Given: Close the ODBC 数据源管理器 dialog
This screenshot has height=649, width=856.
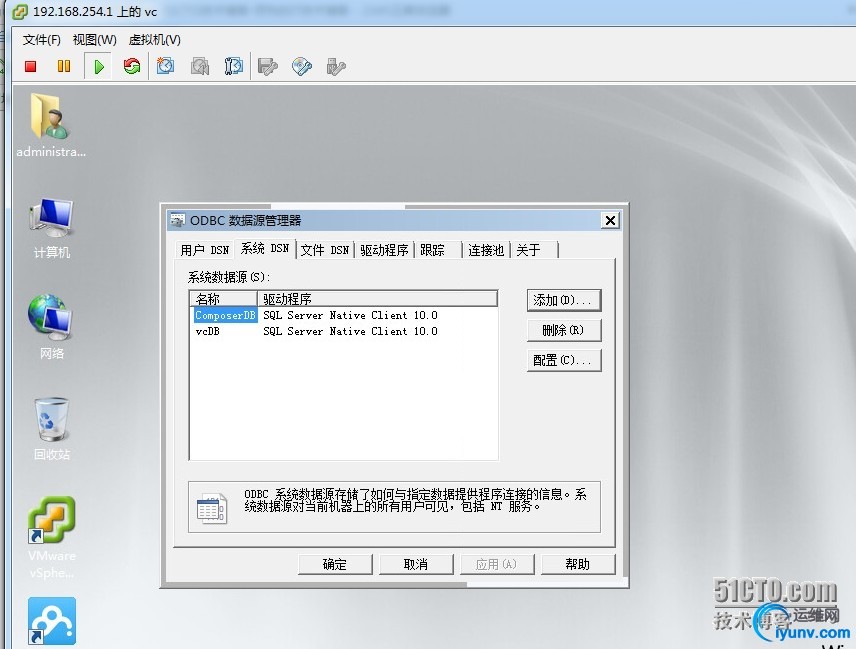Looking at the screenshot, I should (x=610, y=221).
